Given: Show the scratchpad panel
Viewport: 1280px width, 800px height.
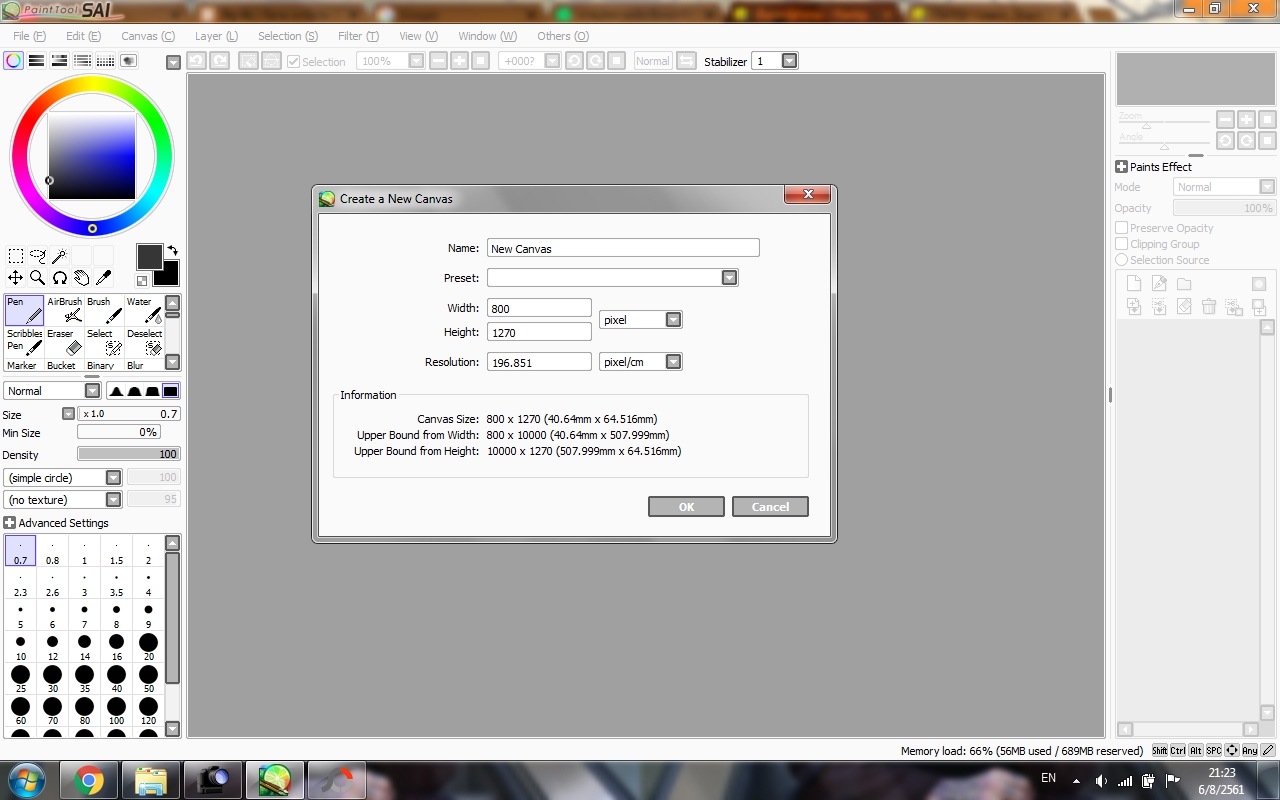Looking at the screenshot, I should pos(129,61).
